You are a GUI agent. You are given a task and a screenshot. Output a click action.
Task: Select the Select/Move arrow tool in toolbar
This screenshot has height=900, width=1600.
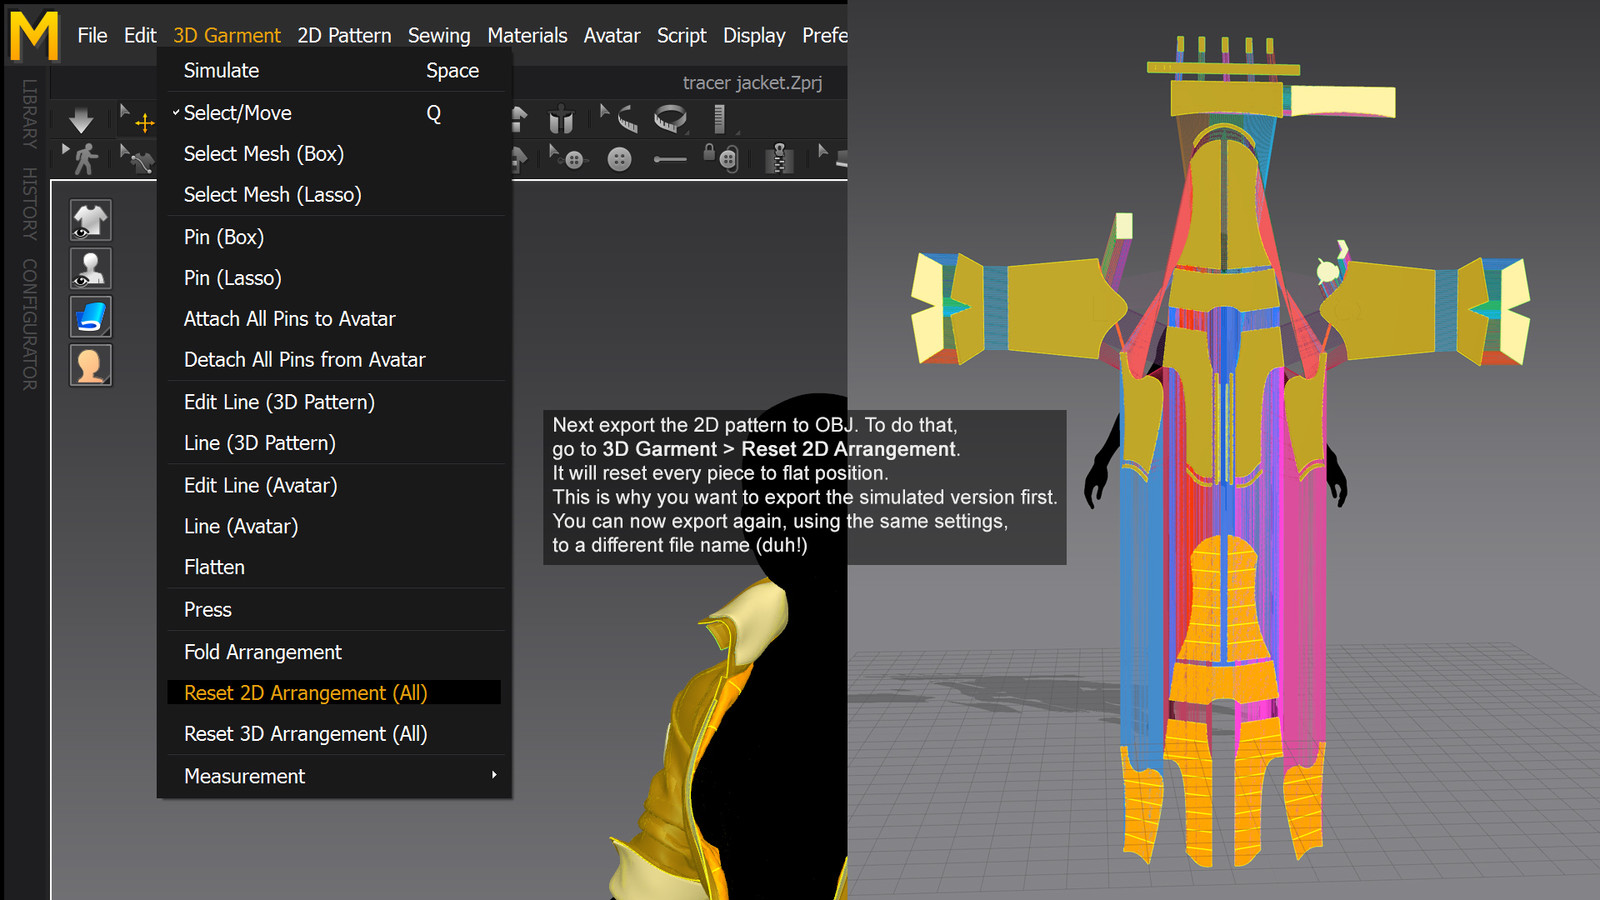click(x=138, y=120)
